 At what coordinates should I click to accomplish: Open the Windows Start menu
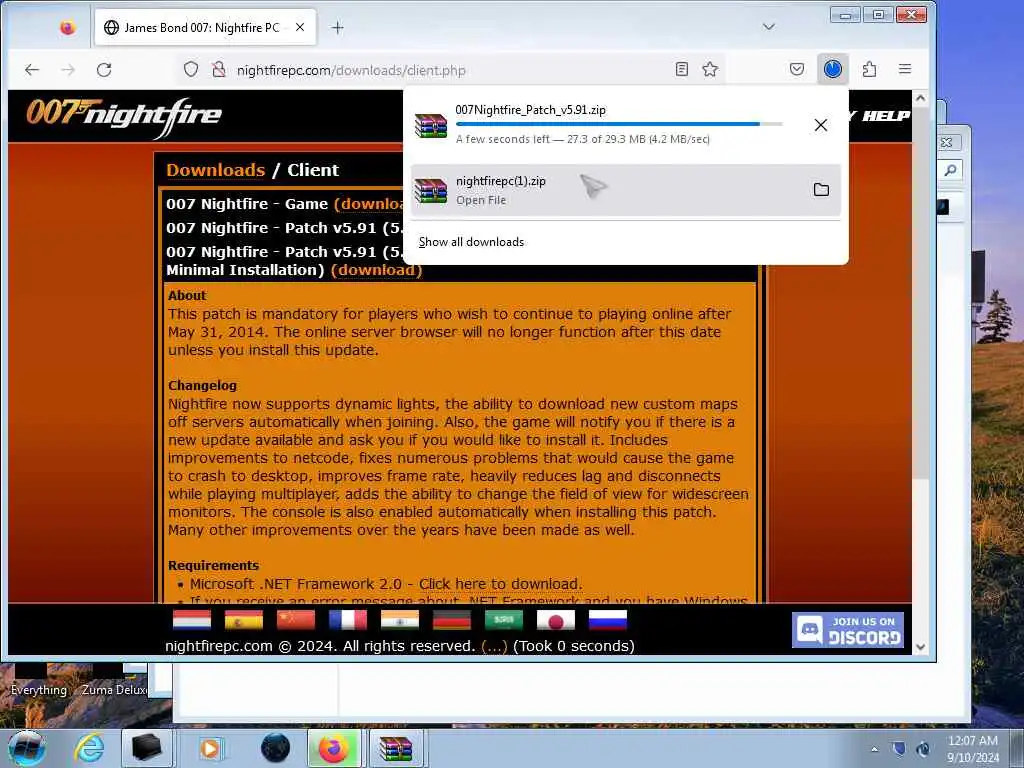point(27,747)
